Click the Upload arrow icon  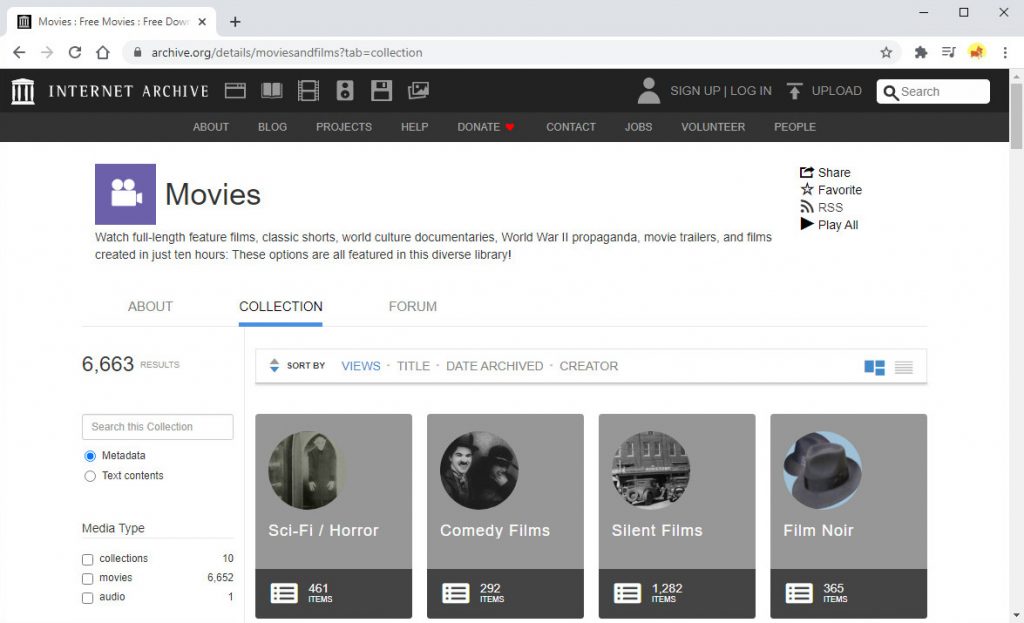[794, 91]
